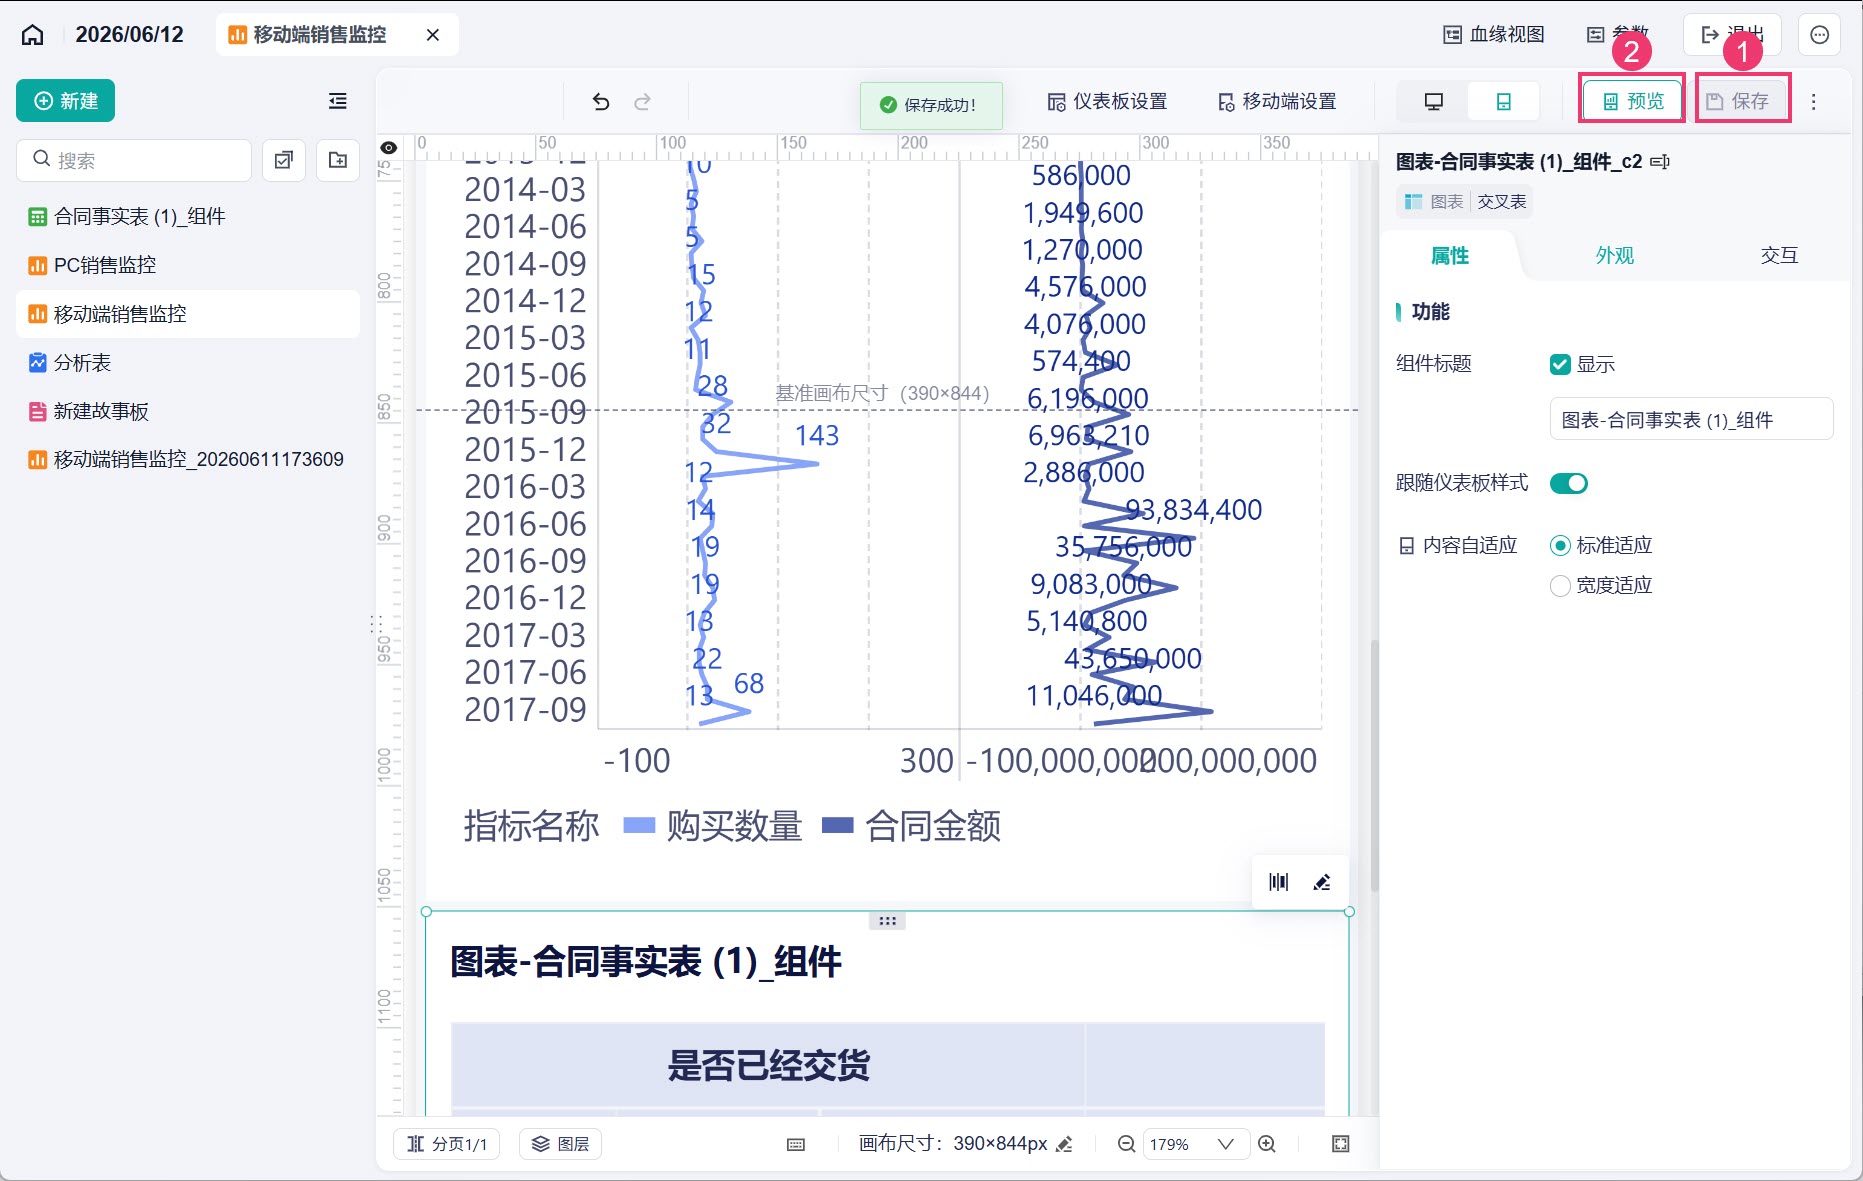Click the keyboard shortcuts icon in status bar

pos(796,1144)
